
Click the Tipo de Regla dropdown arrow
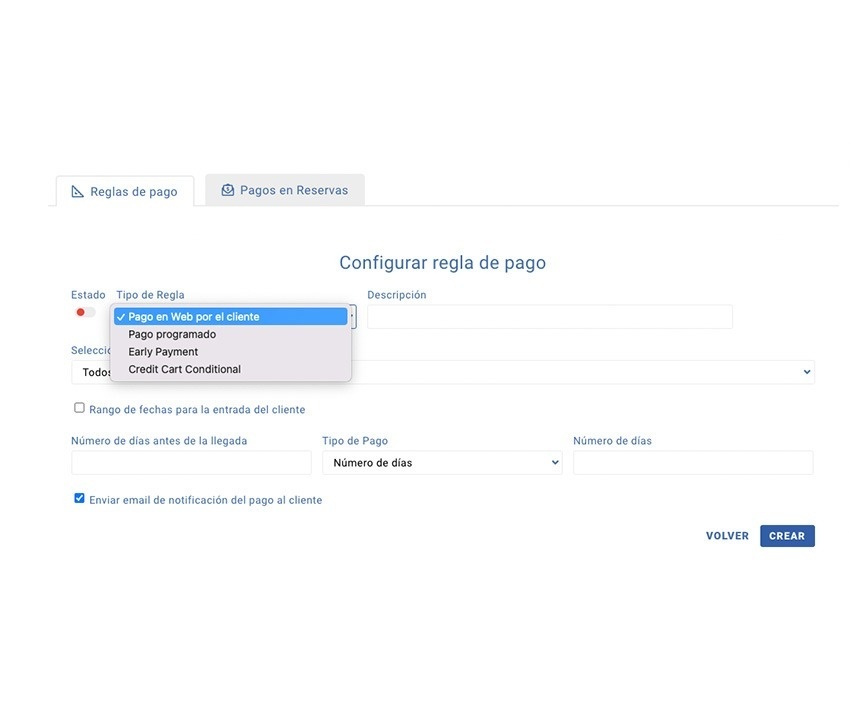pos(352,317)
